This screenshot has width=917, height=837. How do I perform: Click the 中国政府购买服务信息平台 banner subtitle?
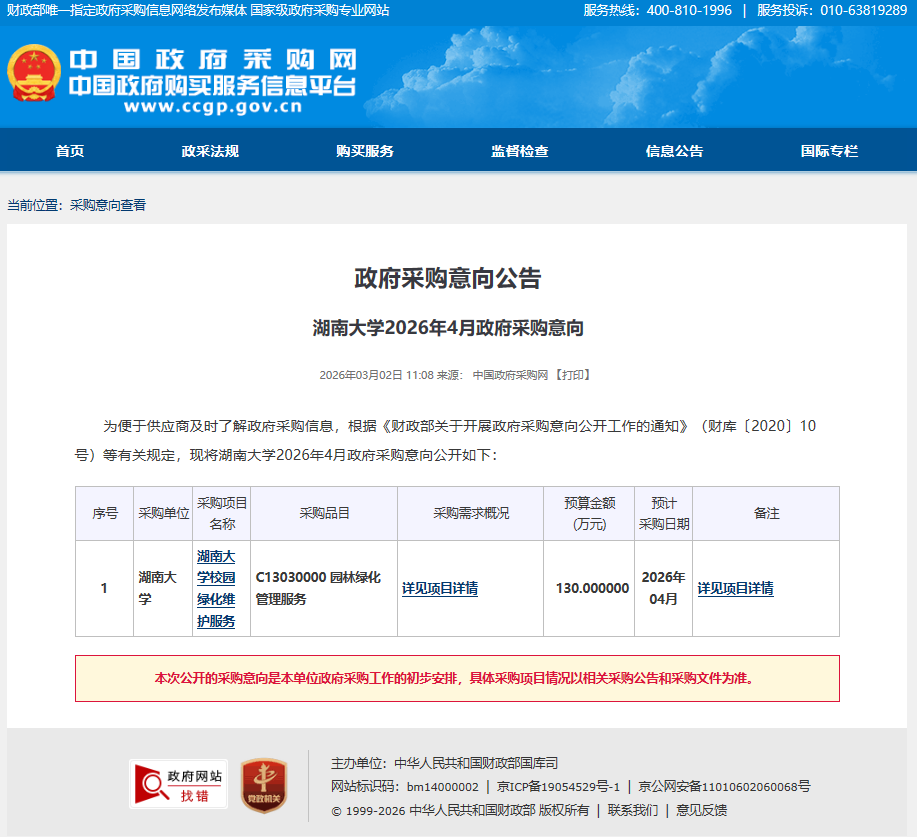tap(212, 85)
